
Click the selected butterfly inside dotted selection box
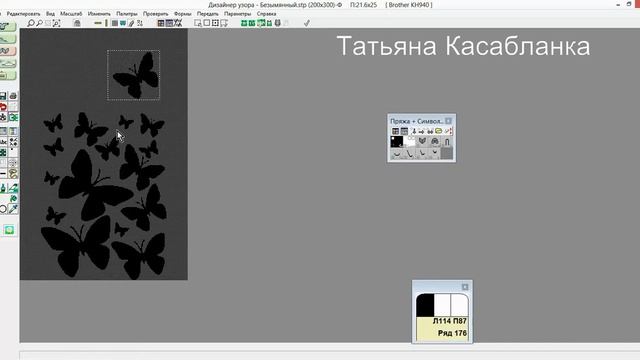tap(135, 76)
